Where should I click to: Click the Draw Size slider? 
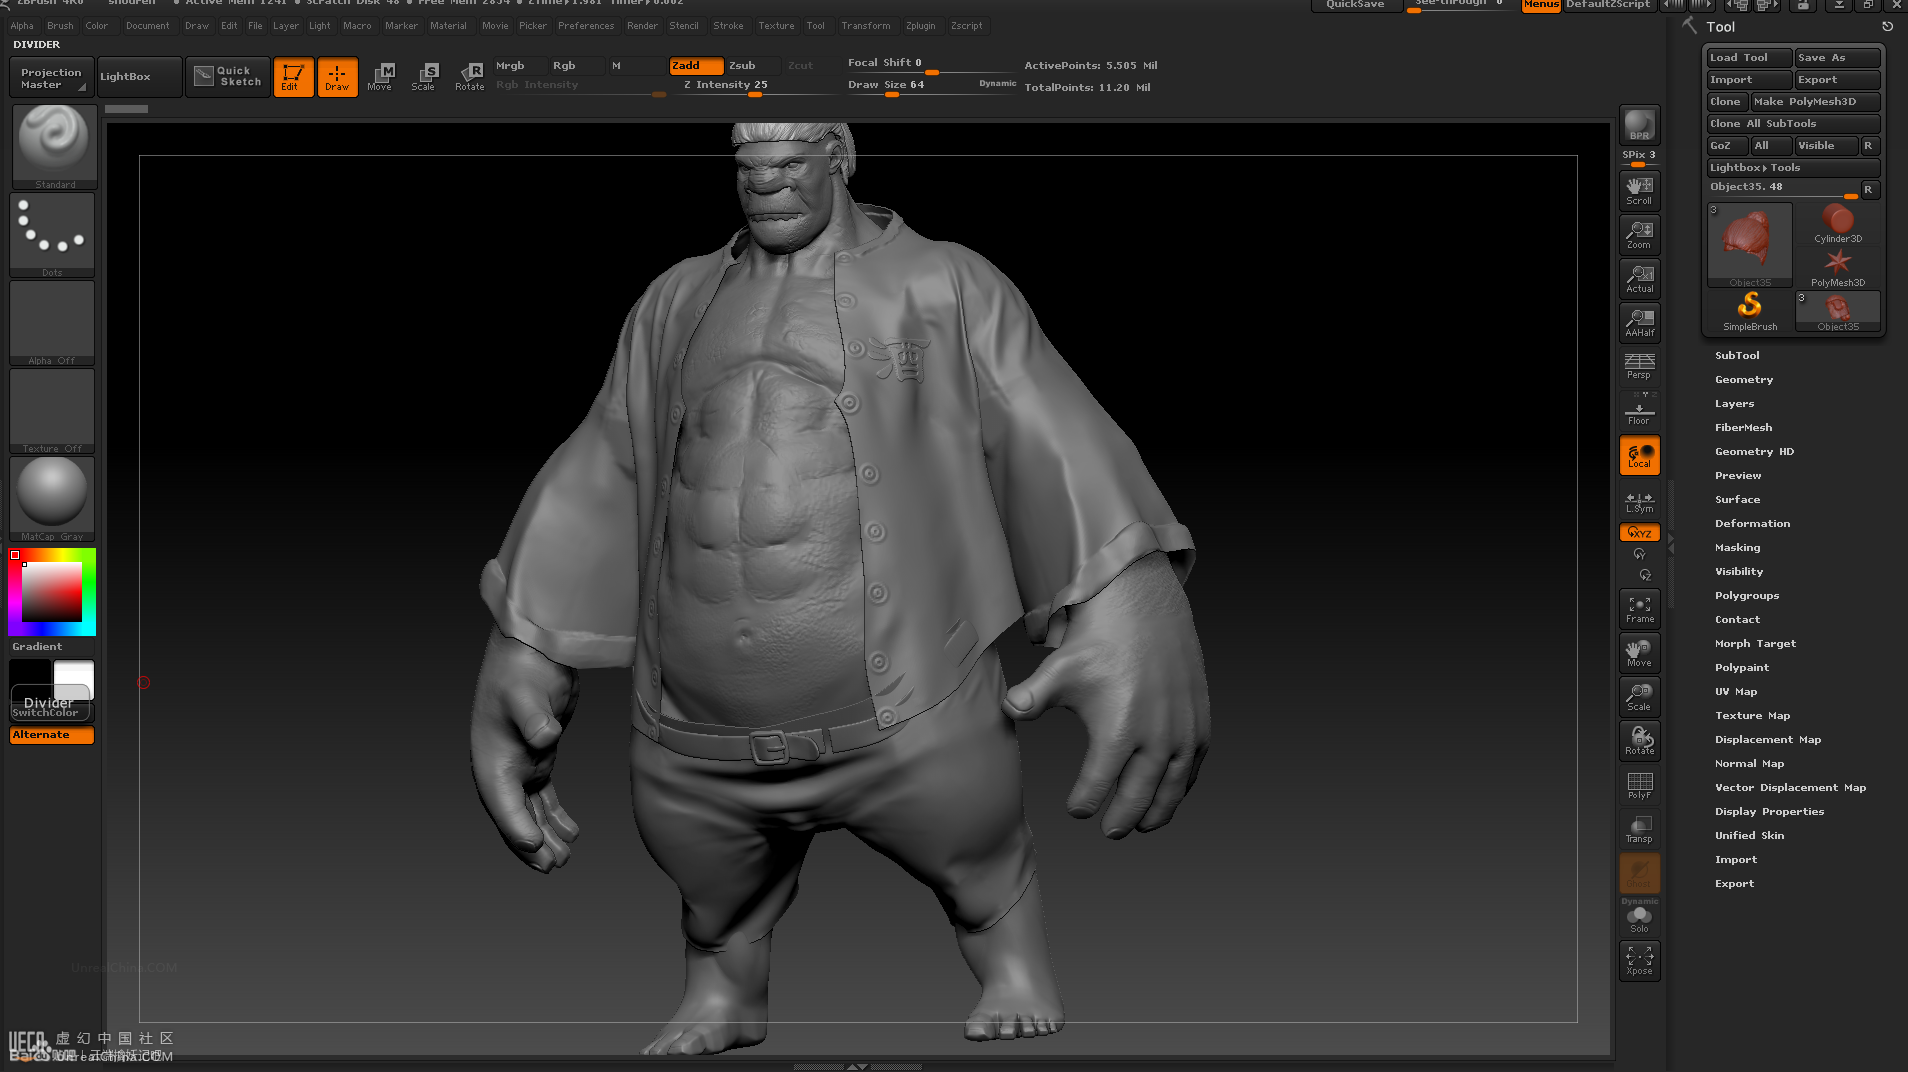point(931,86)
